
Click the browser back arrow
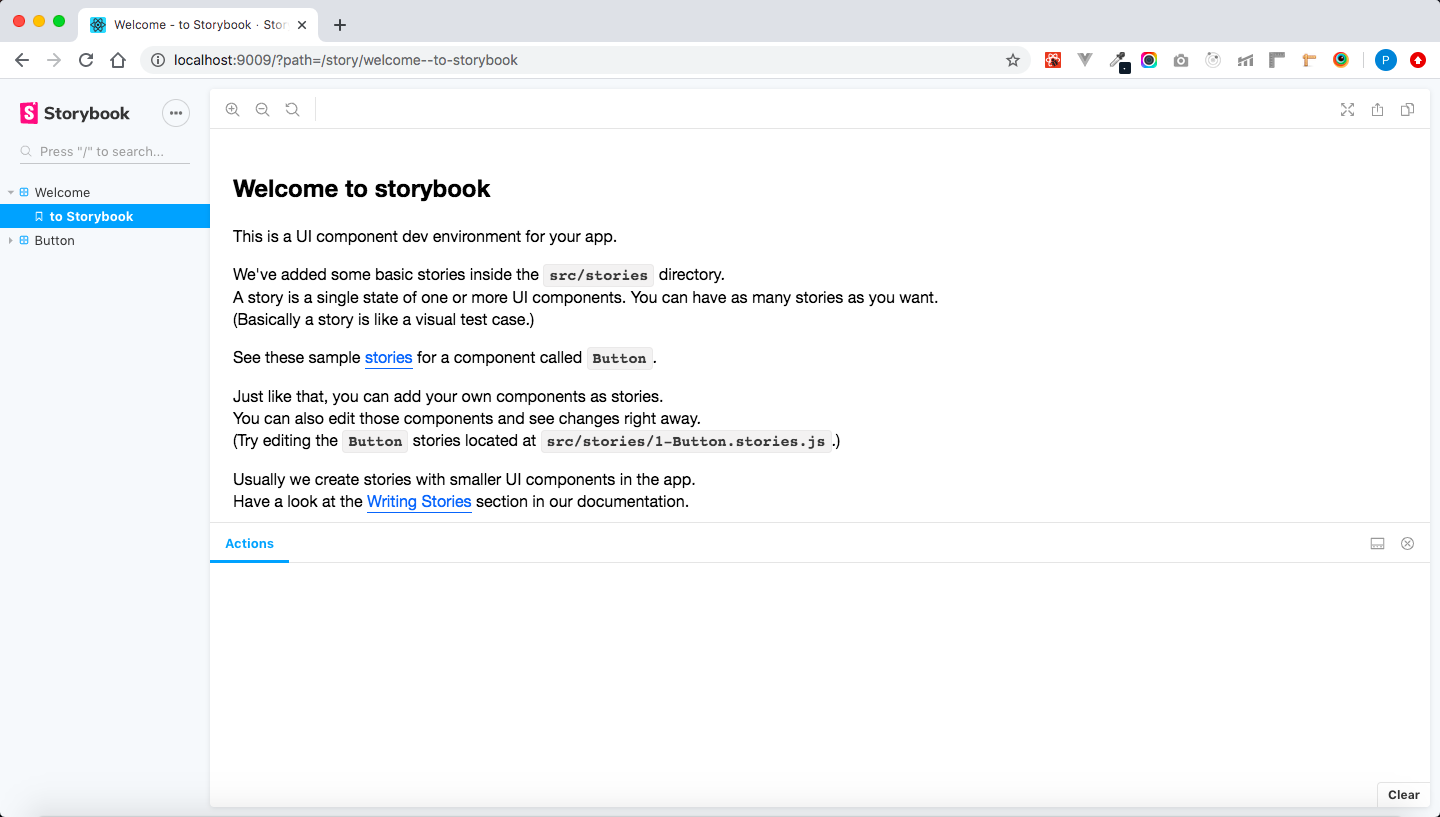pos(22,60)
